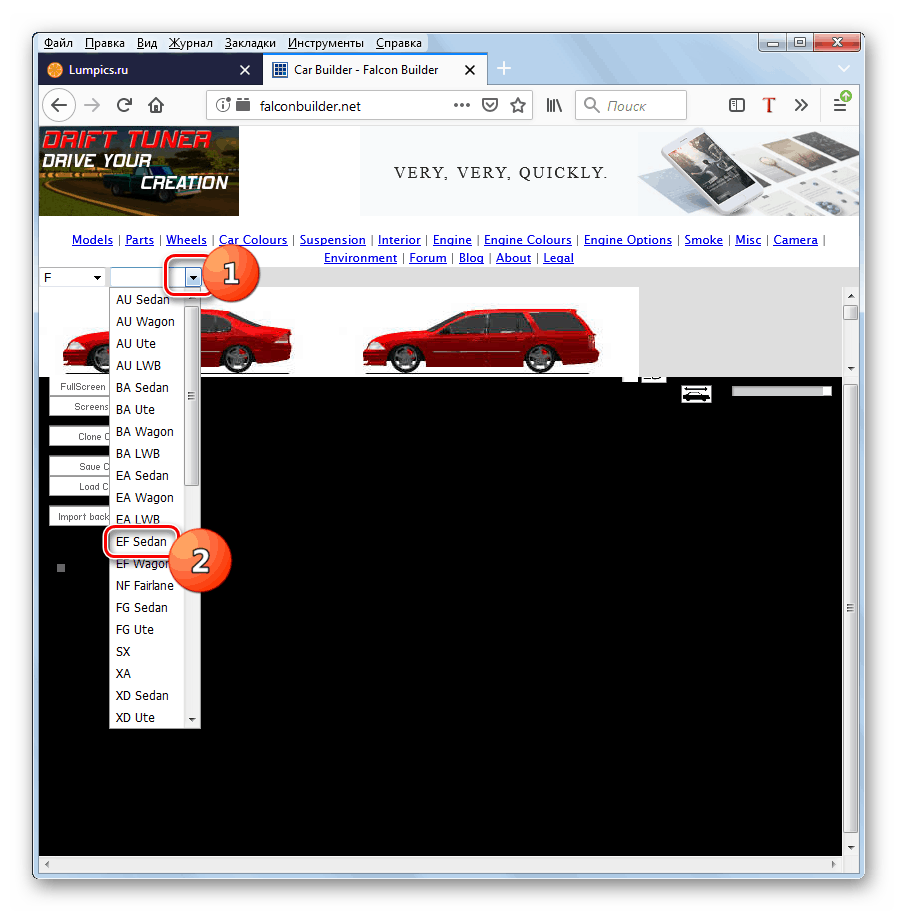The width and height of the screenshot is (898, 912).
Task: Bookmark the page with the star icon
Action: 518,105
